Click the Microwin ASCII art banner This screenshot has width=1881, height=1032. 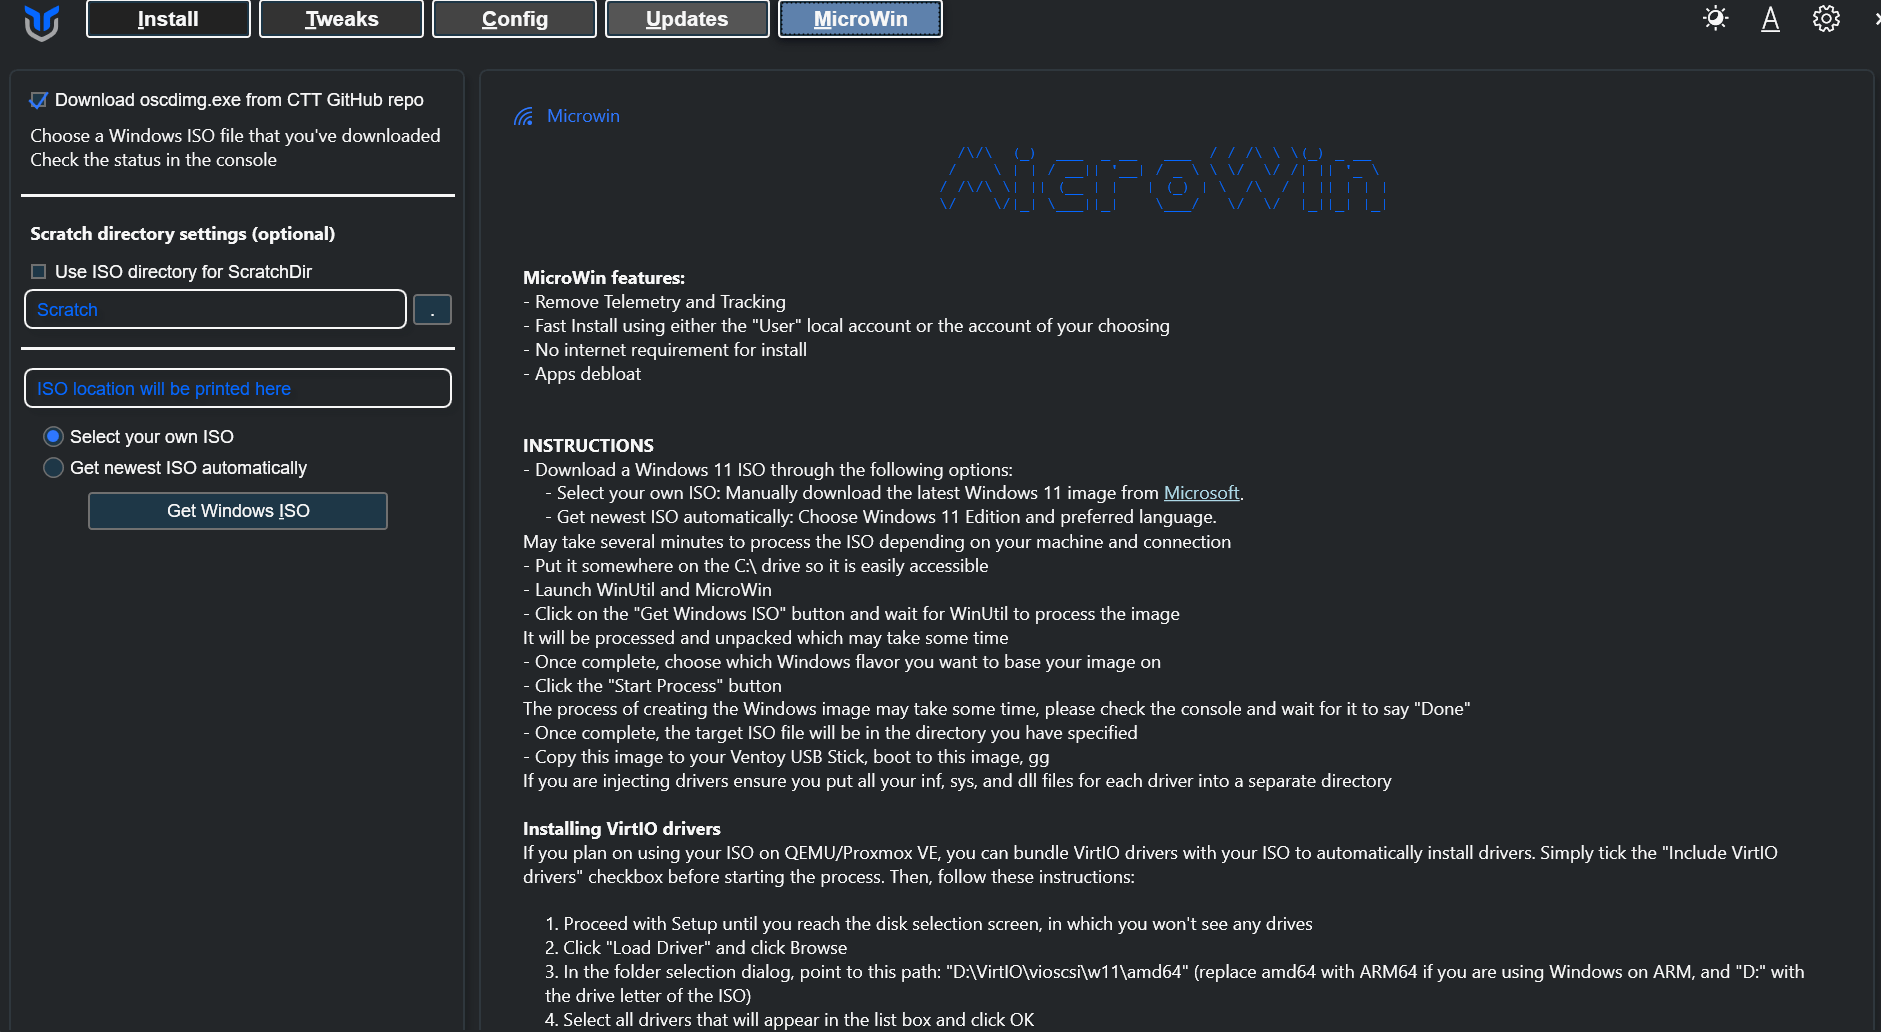coord(1162,180)
